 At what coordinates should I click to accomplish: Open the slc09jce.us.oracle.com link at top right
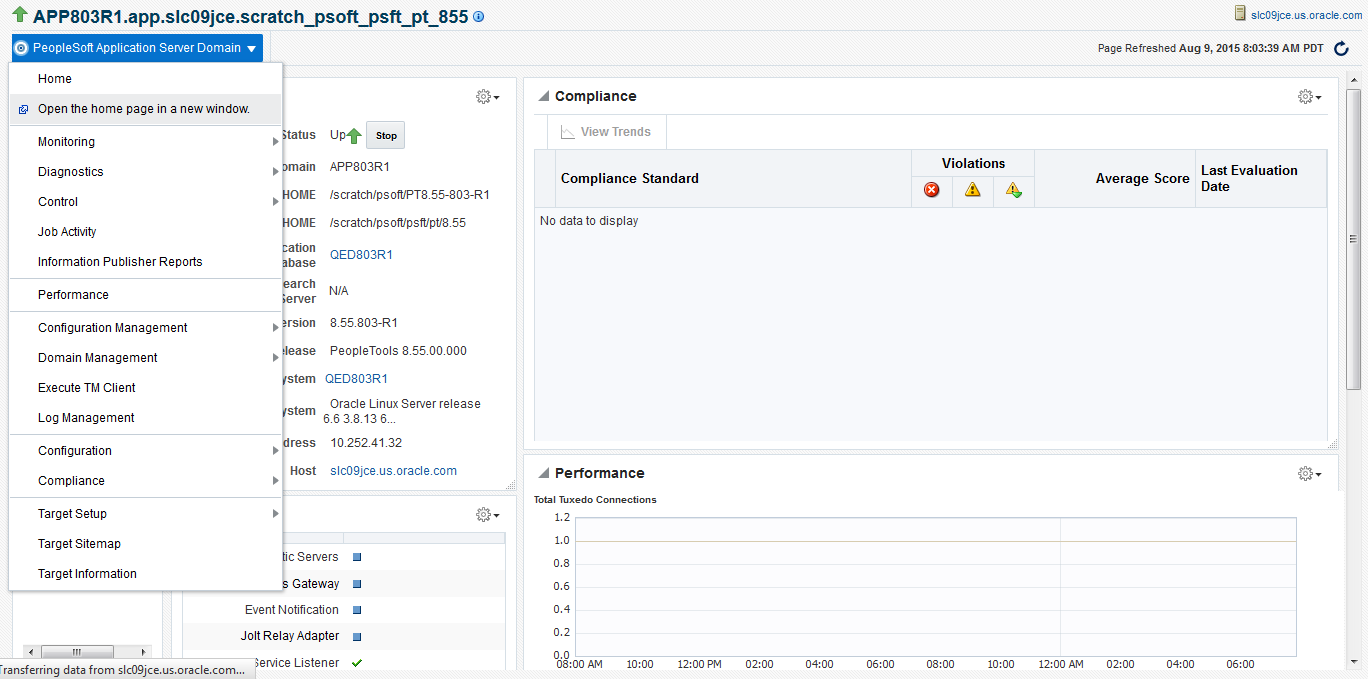pyautogui.click(x=1306, y=15)
